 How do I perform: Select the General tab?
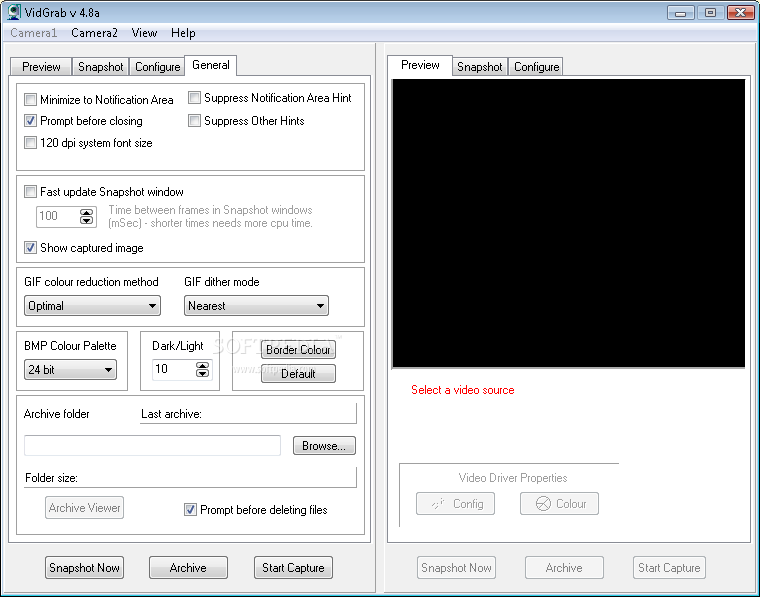click(211, 65)
